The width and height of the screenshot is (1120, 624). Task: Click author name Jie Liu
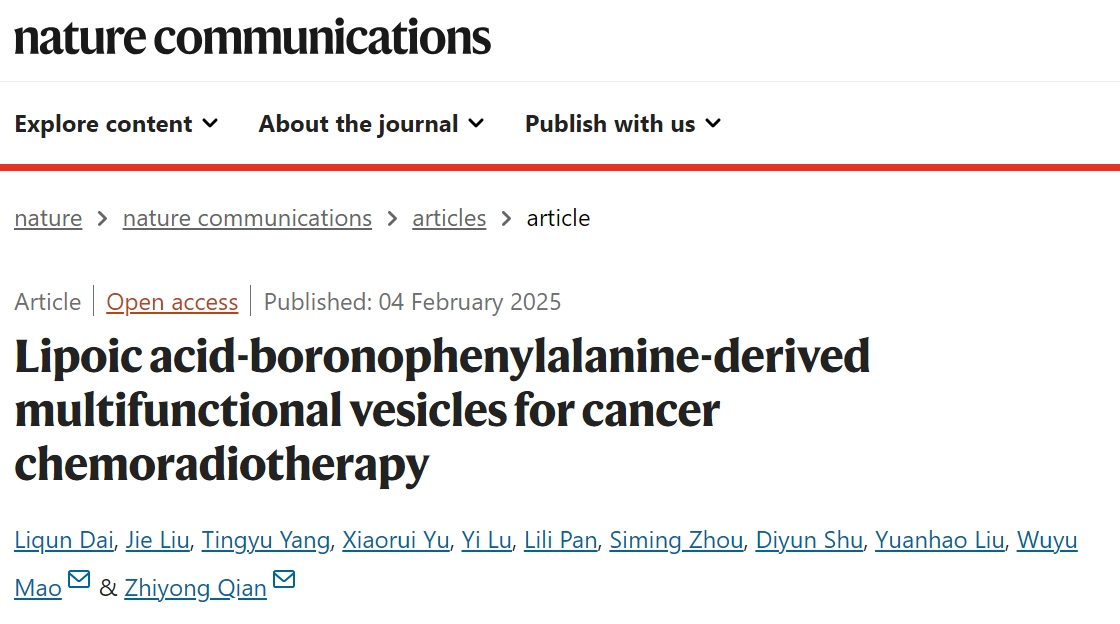pyautogui.click(x=159, y=541)
